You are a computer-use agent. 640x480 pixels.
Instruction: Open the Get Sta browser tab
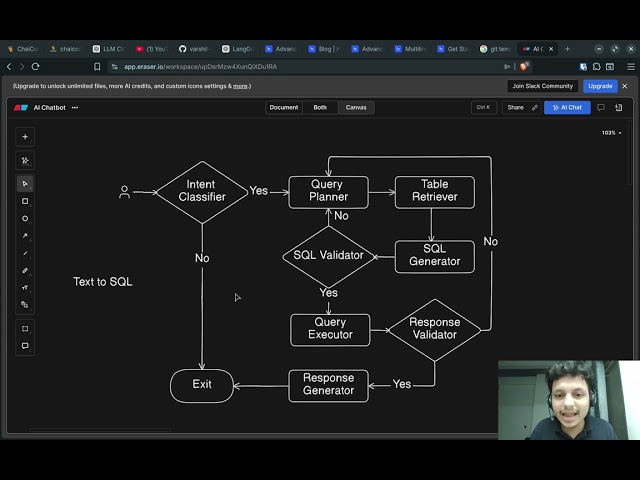pos(453,49)
